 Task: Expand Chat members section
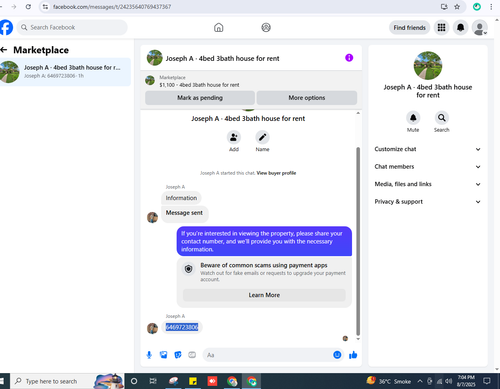(x=428, y=167)
